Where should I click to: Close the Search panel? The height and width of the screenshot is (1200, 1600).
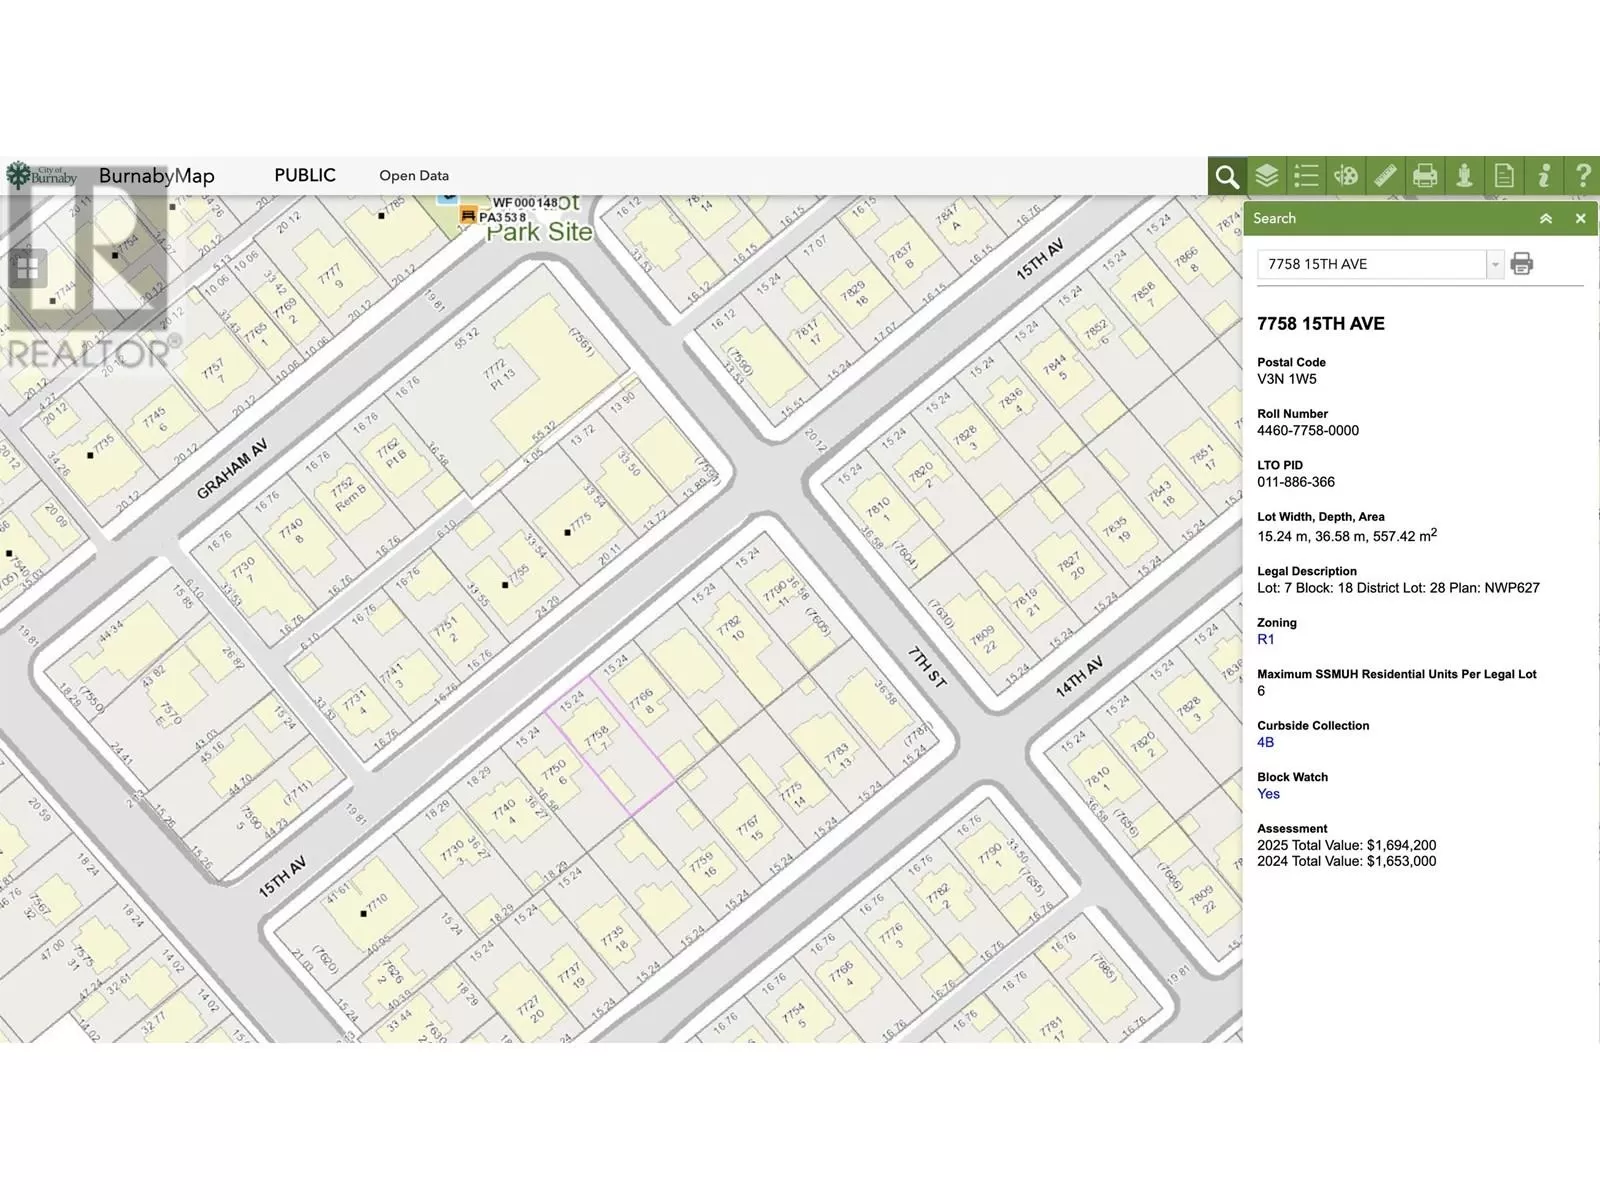[1580, 219]
